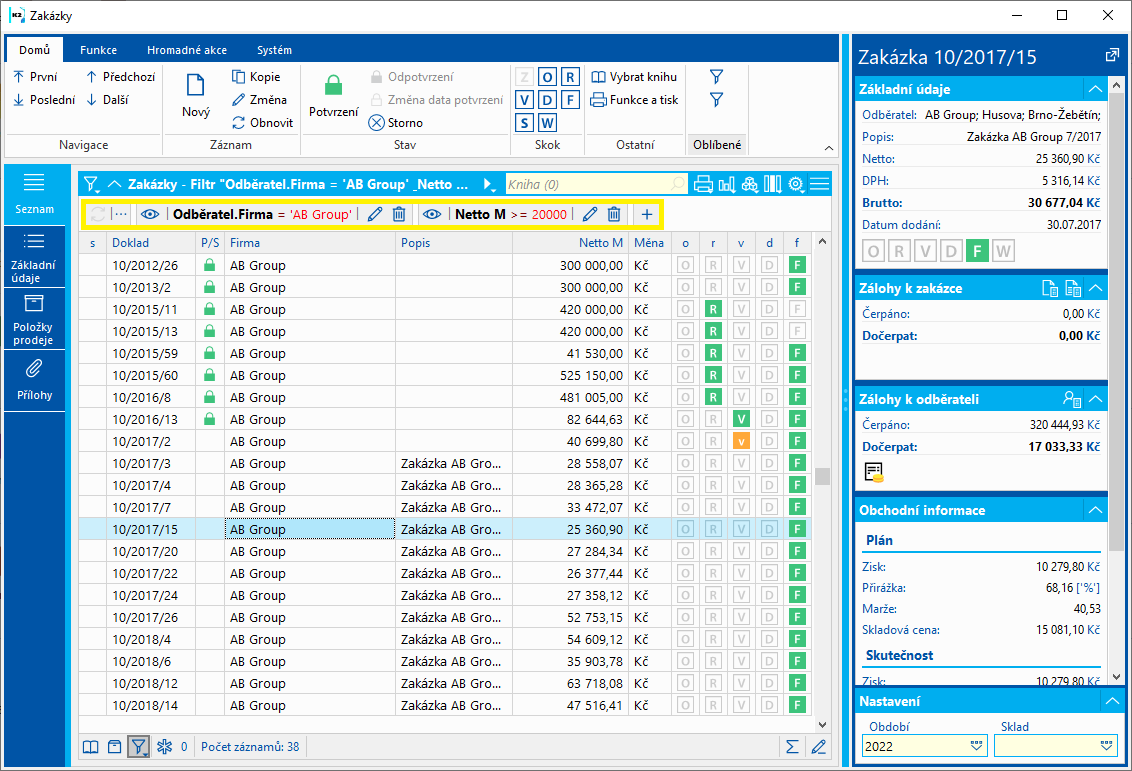
Task: Toggle the filter button in the status bar
Action: pyautogui.click(x=138, y=747)
